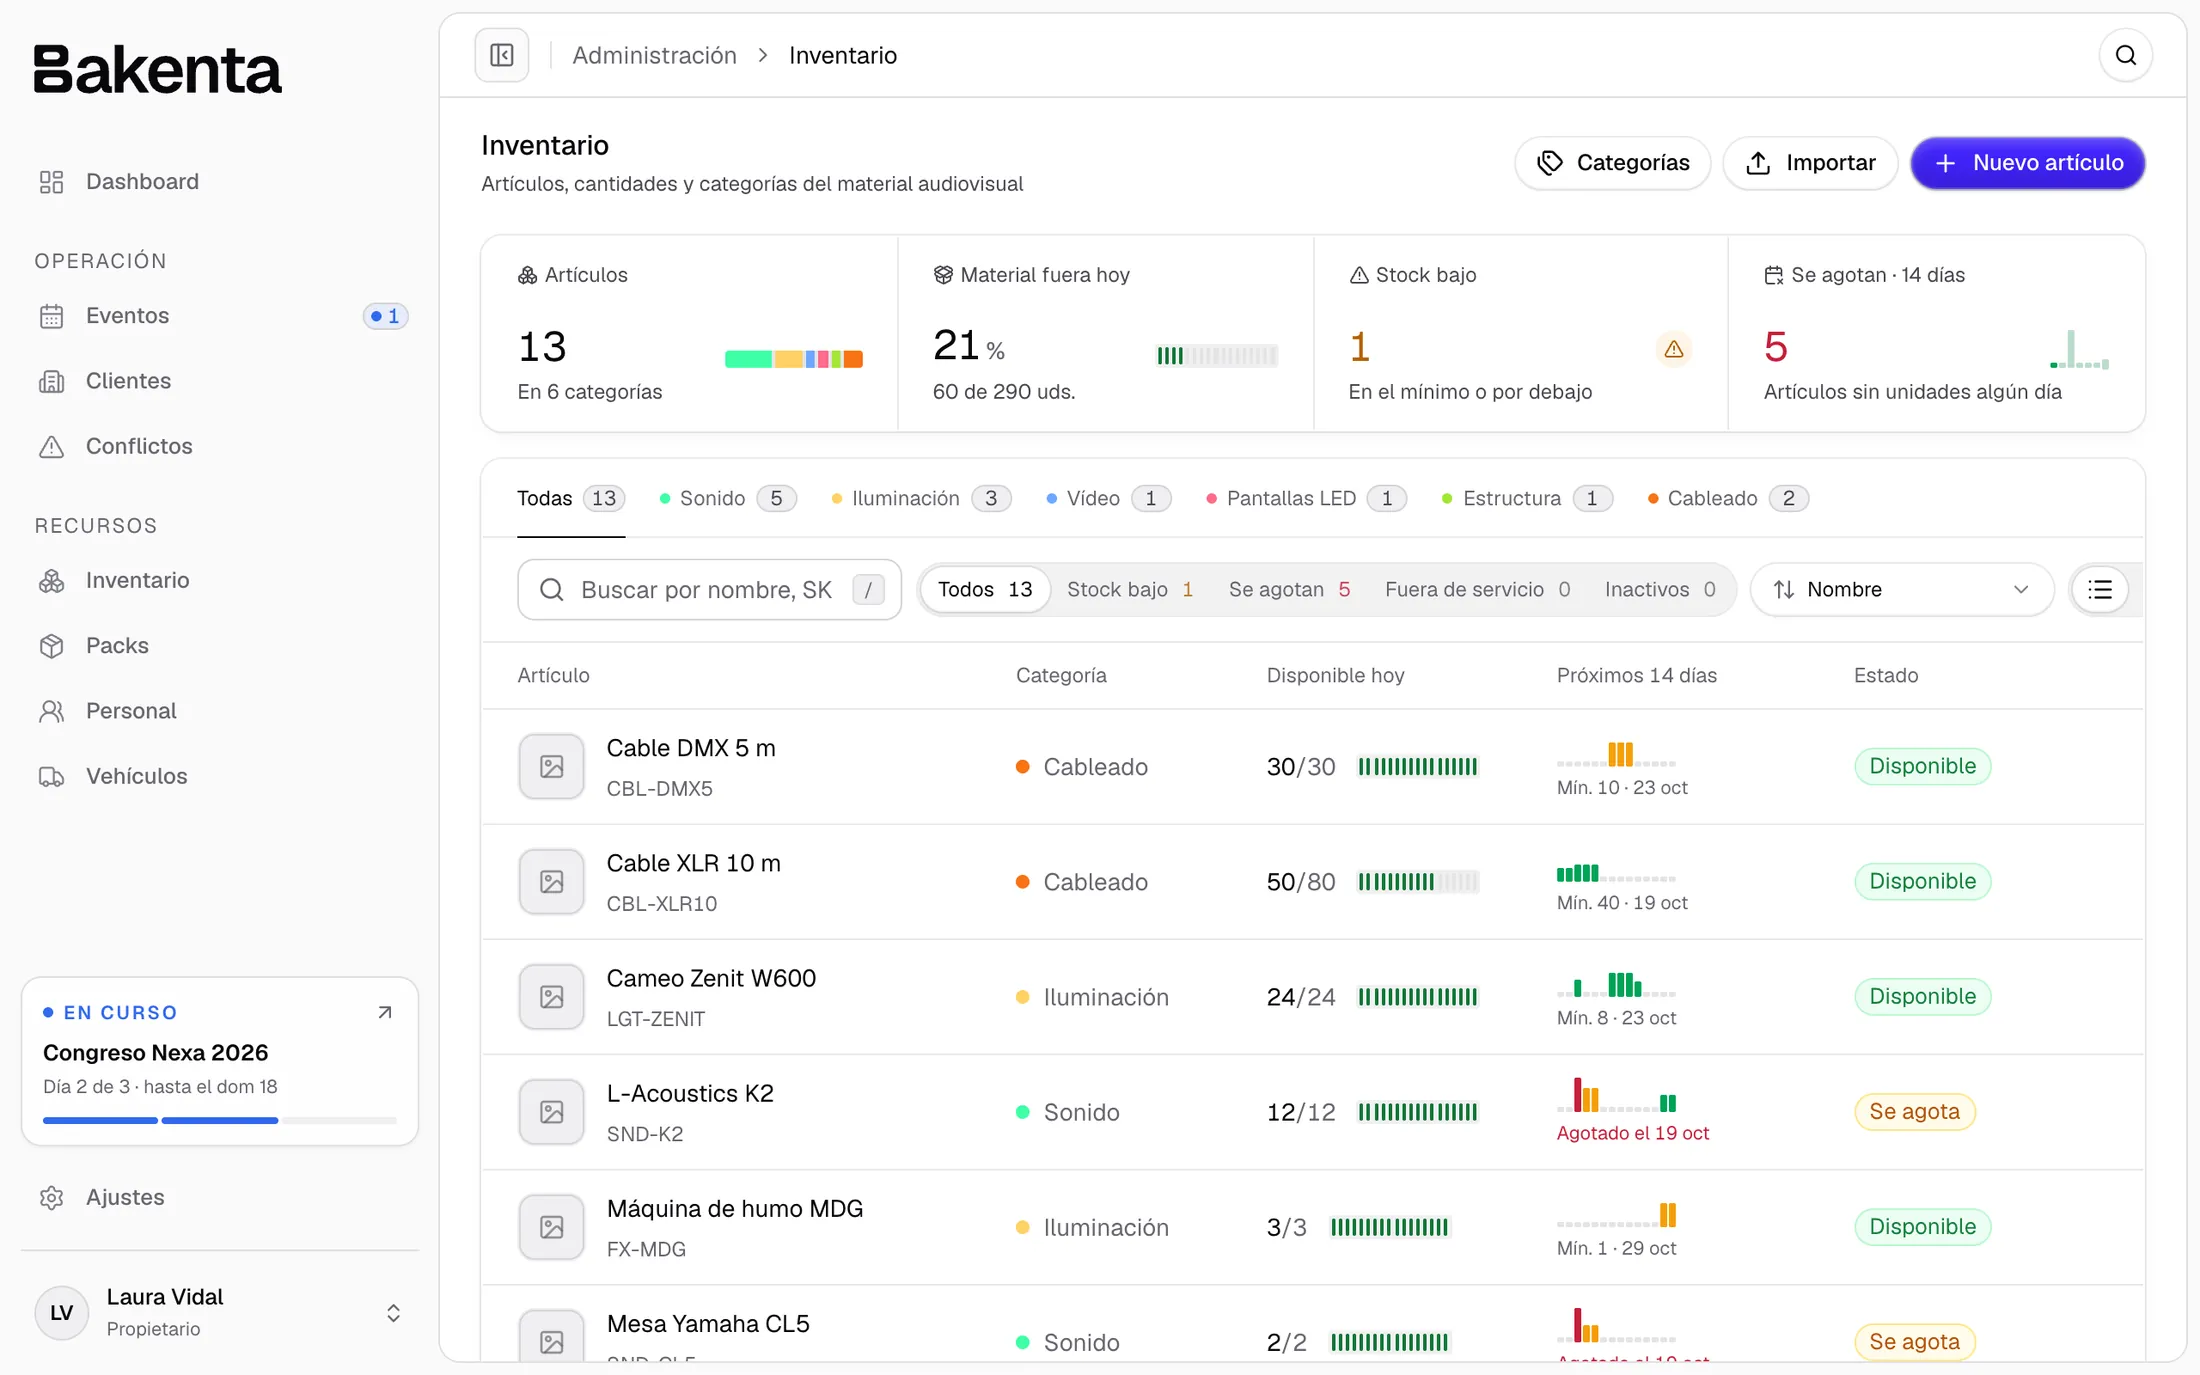The height and width of the screenshot is (1375, 2200).
Task: Open the search magnifier in the header
Action: [x=2126, y=55]
